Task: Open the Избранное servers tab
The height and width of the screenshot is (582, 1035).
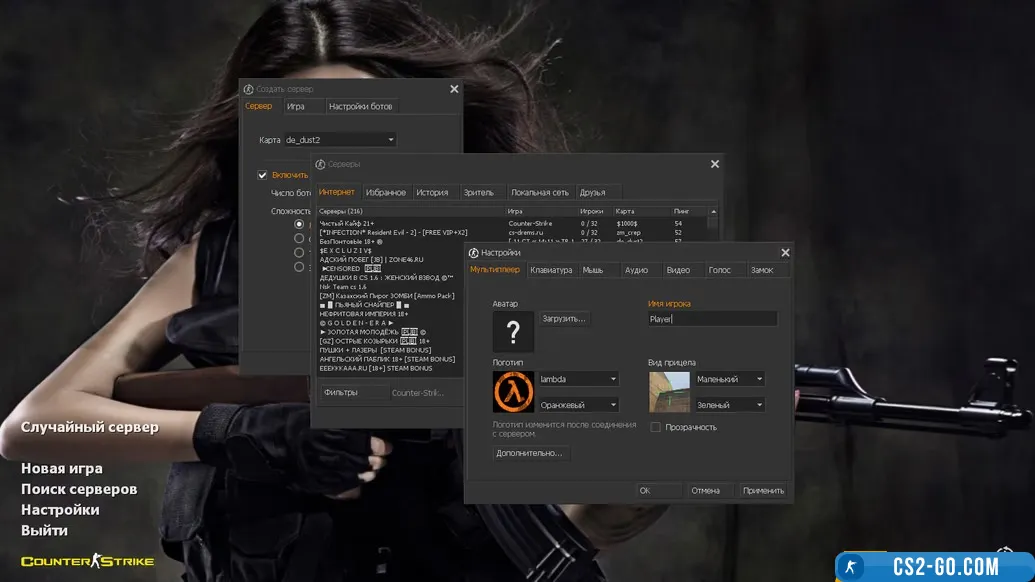Action: [386, 192]
